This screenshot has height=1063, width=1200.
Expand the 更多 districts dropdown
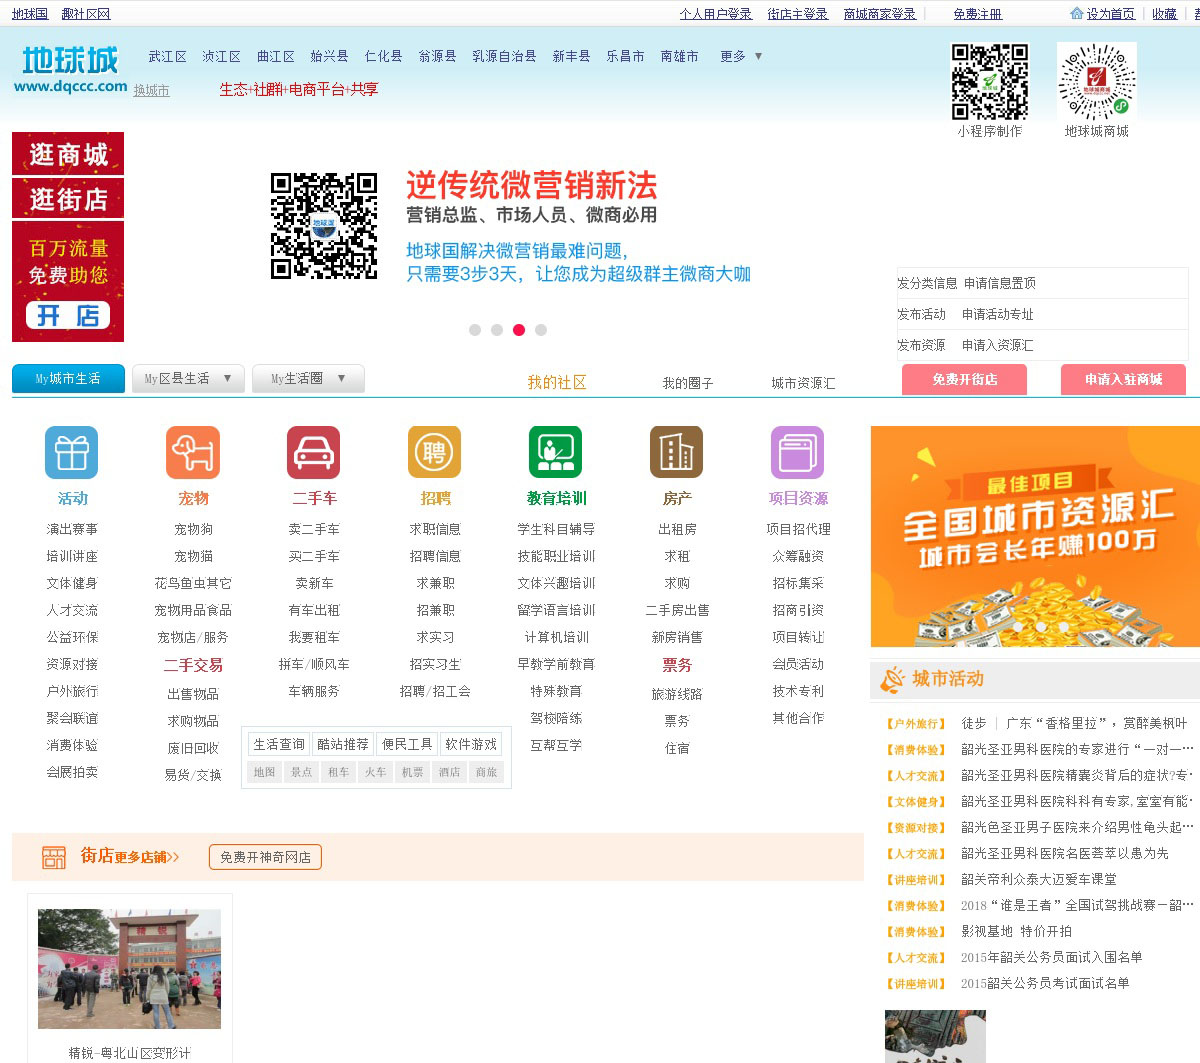pyautogui.click(x=741, y=56)
